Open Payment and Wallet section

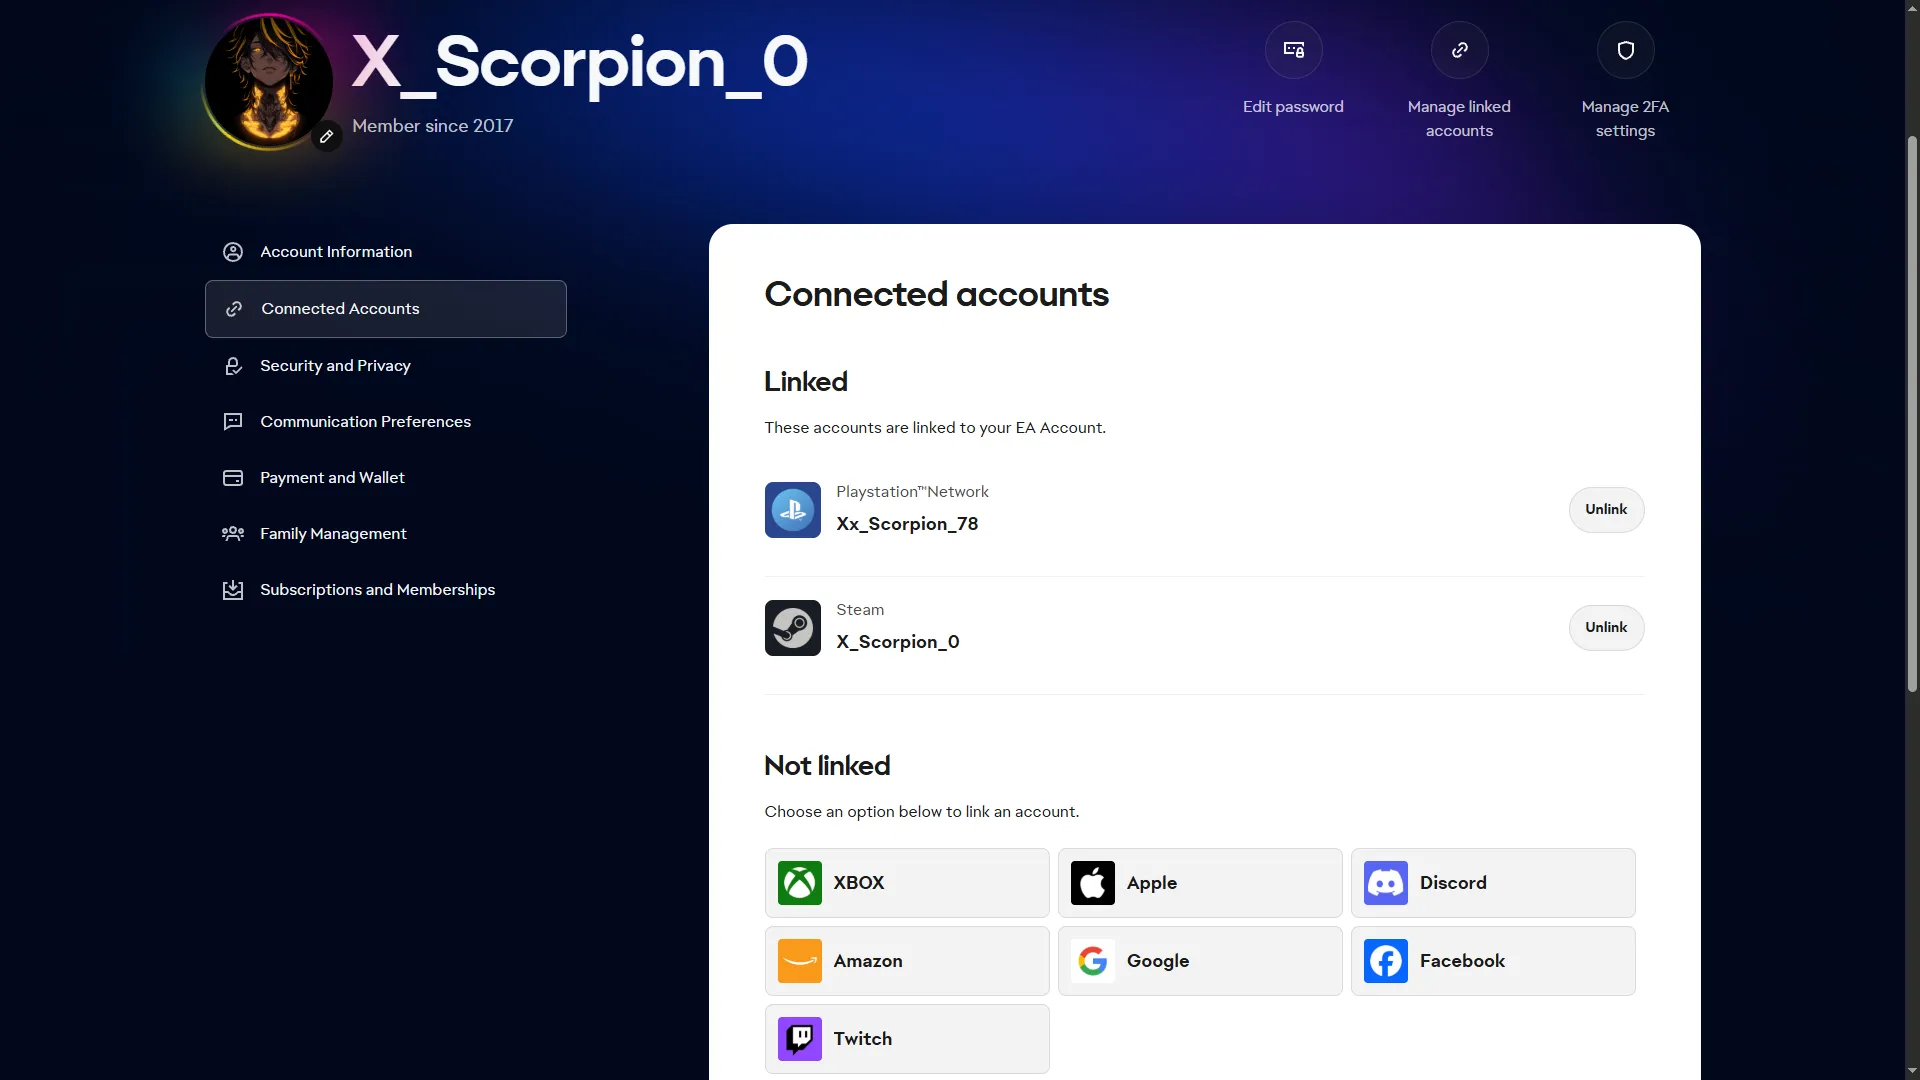point(386,478)
